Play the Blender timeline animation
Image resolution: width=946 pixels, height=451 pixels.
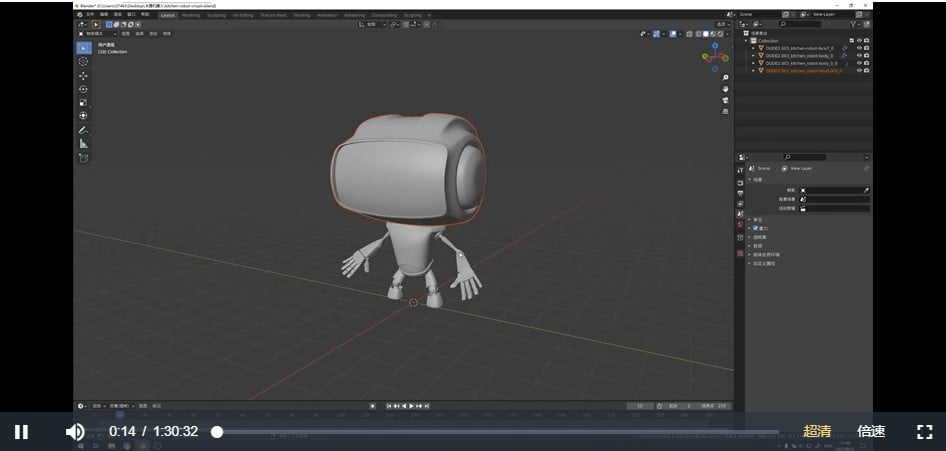[x=411, y=406]
